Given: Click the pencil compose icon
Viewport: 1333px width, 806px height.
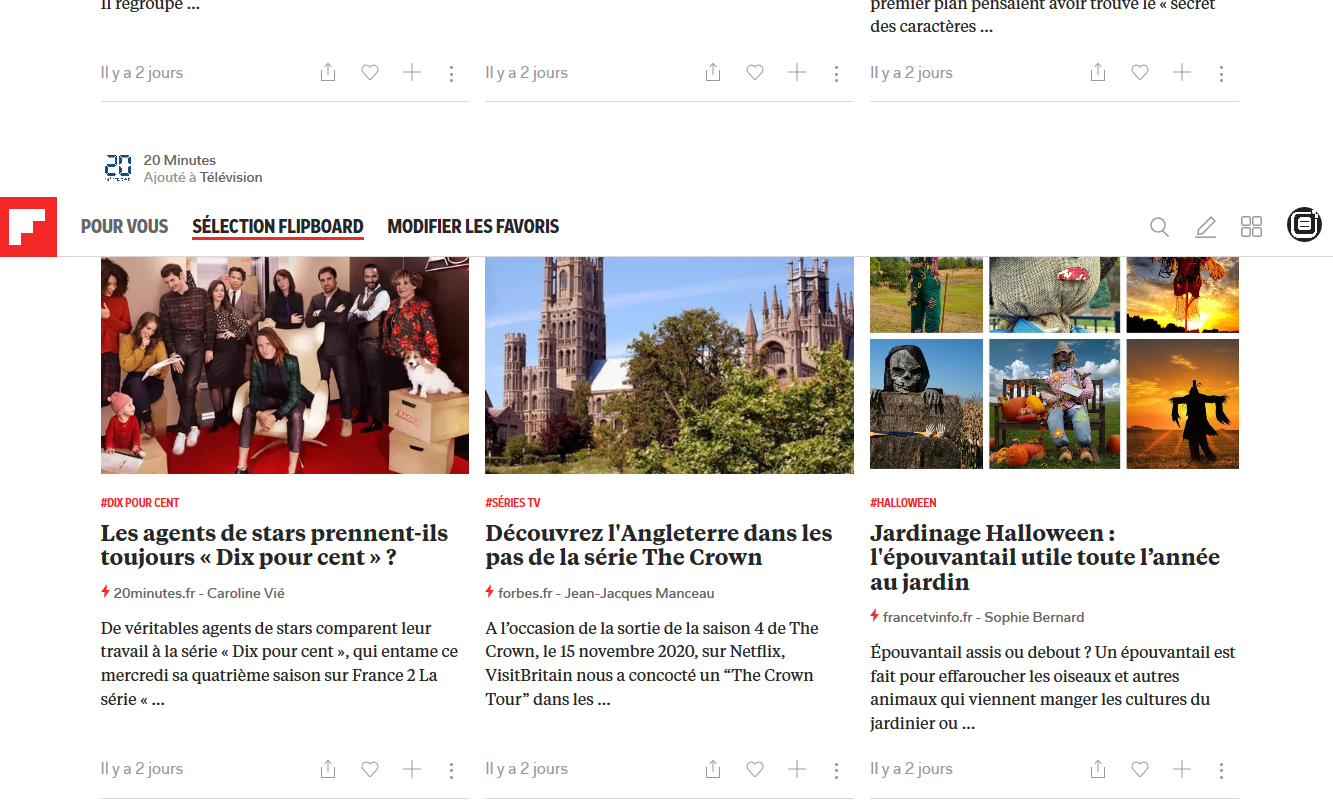Looking at the screenshot, I should point(1205,227).
